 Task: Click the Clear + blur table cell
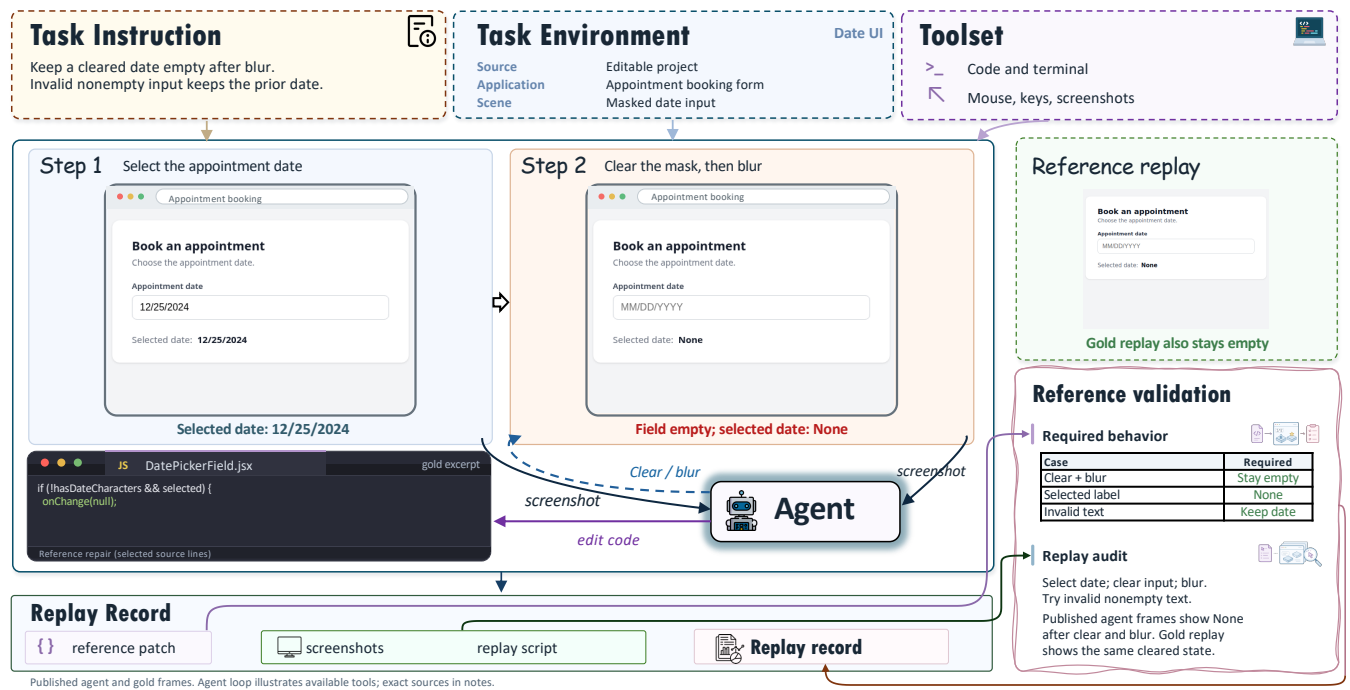1132,478
